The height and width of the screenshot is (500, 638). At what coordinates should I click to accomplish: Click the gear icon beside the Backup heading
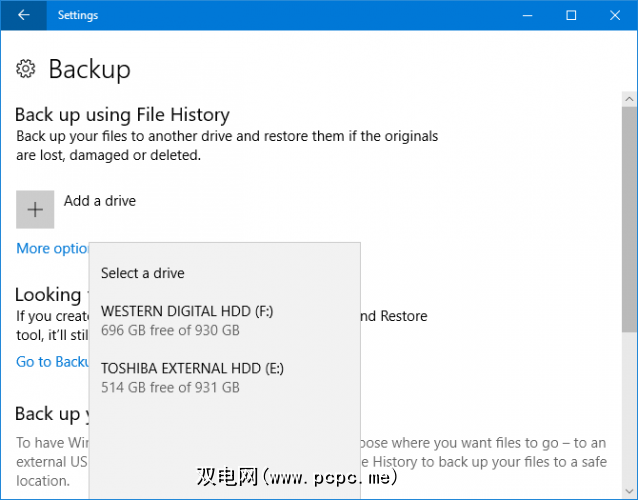click(27, 69)
